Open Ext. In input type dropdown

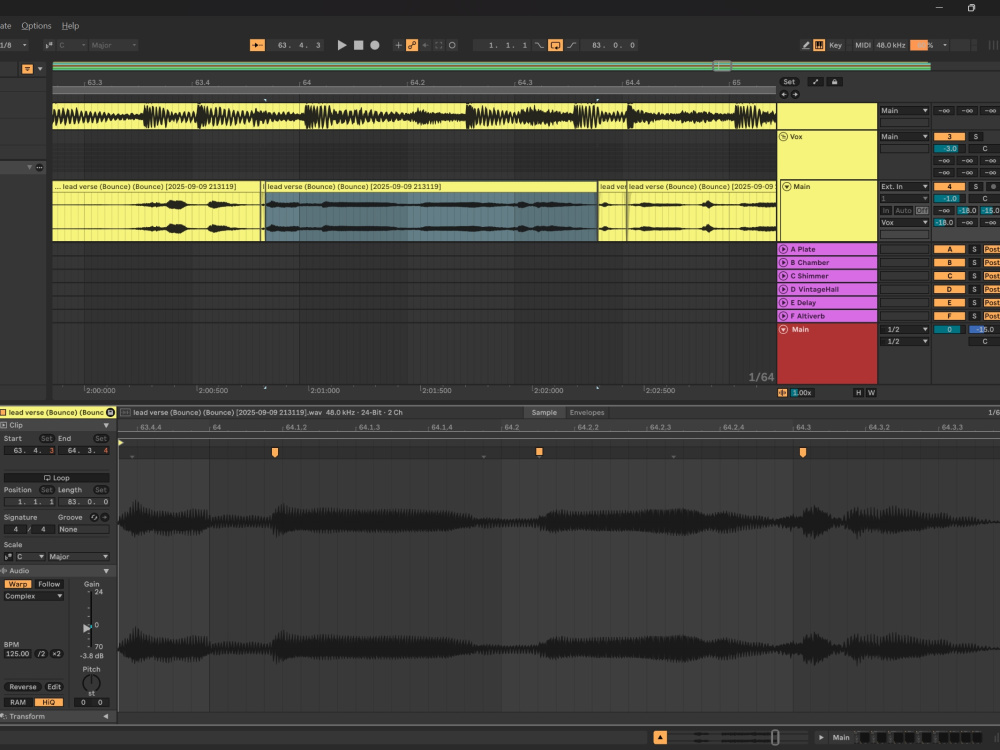[x=904, y=187]
